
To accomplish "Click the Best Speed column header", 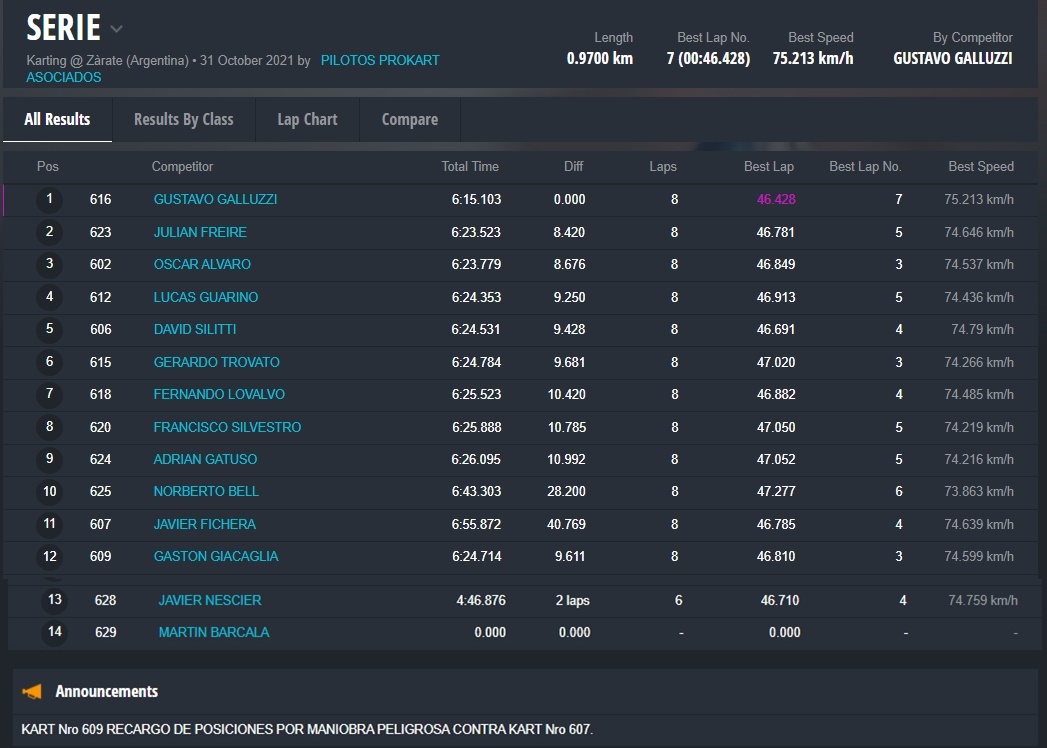I will coord(980,167).
